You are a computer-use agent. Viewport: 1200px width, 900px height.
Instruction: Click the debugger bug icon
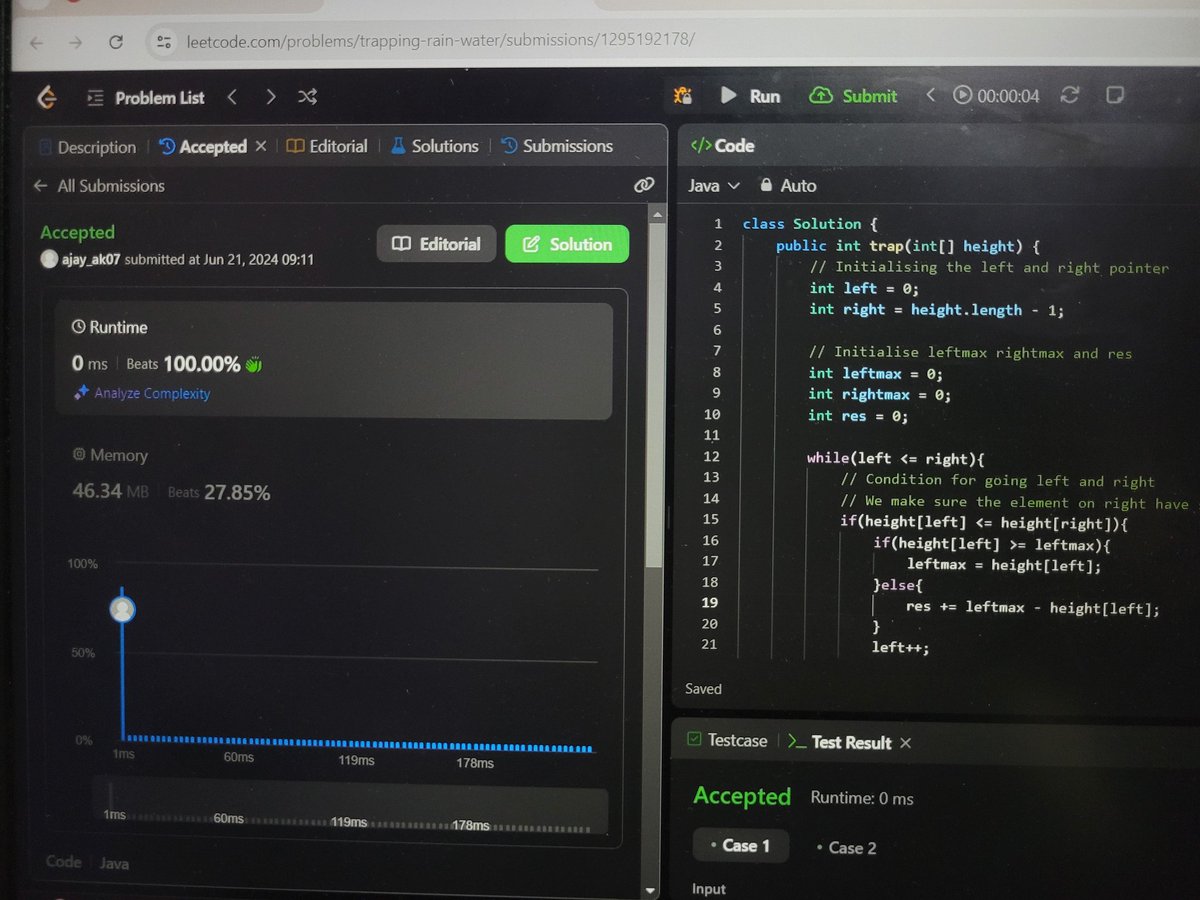(683, 96)
